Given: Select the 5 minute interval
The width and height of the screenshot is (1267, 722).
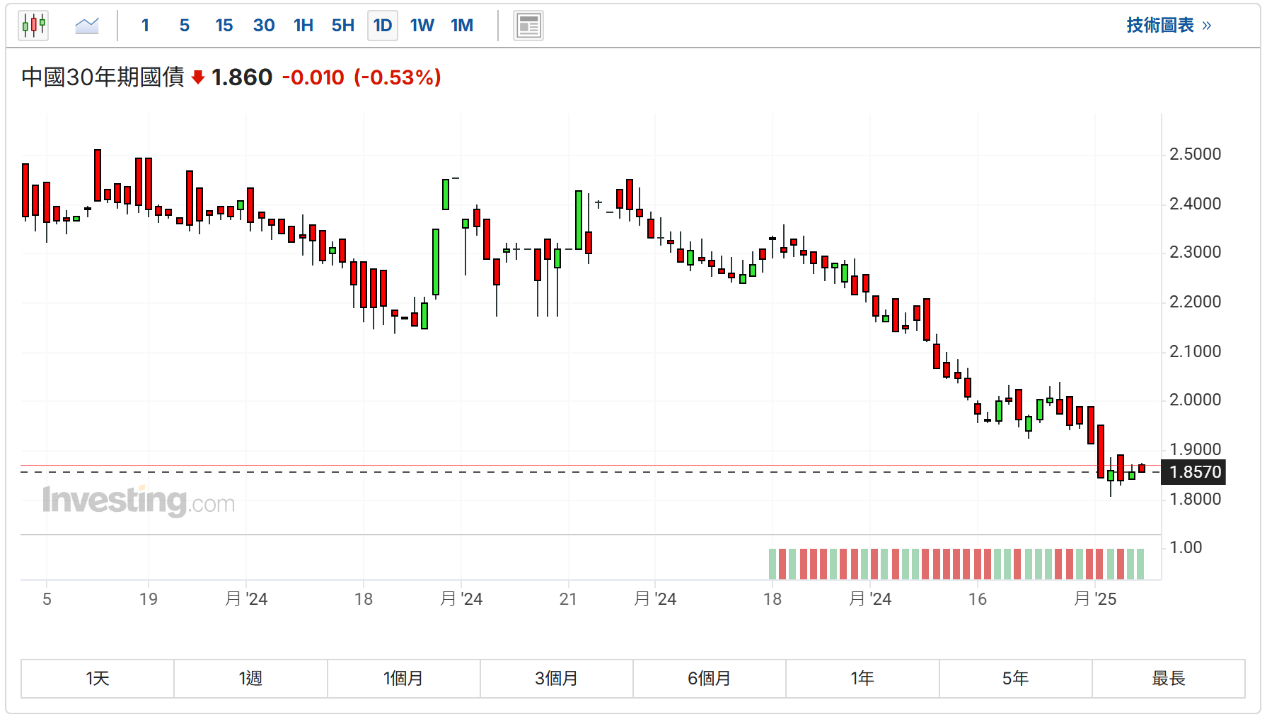Looking at the screenshot, I should click(184, 25).
